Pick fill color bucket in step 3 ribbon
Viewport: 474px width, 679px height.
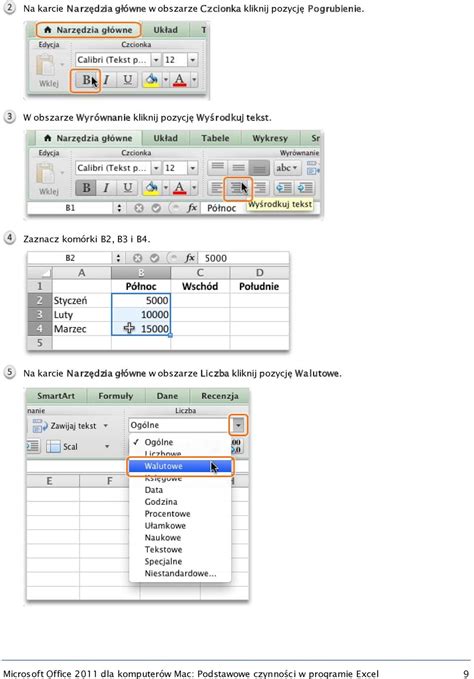(x=152, y=188)
